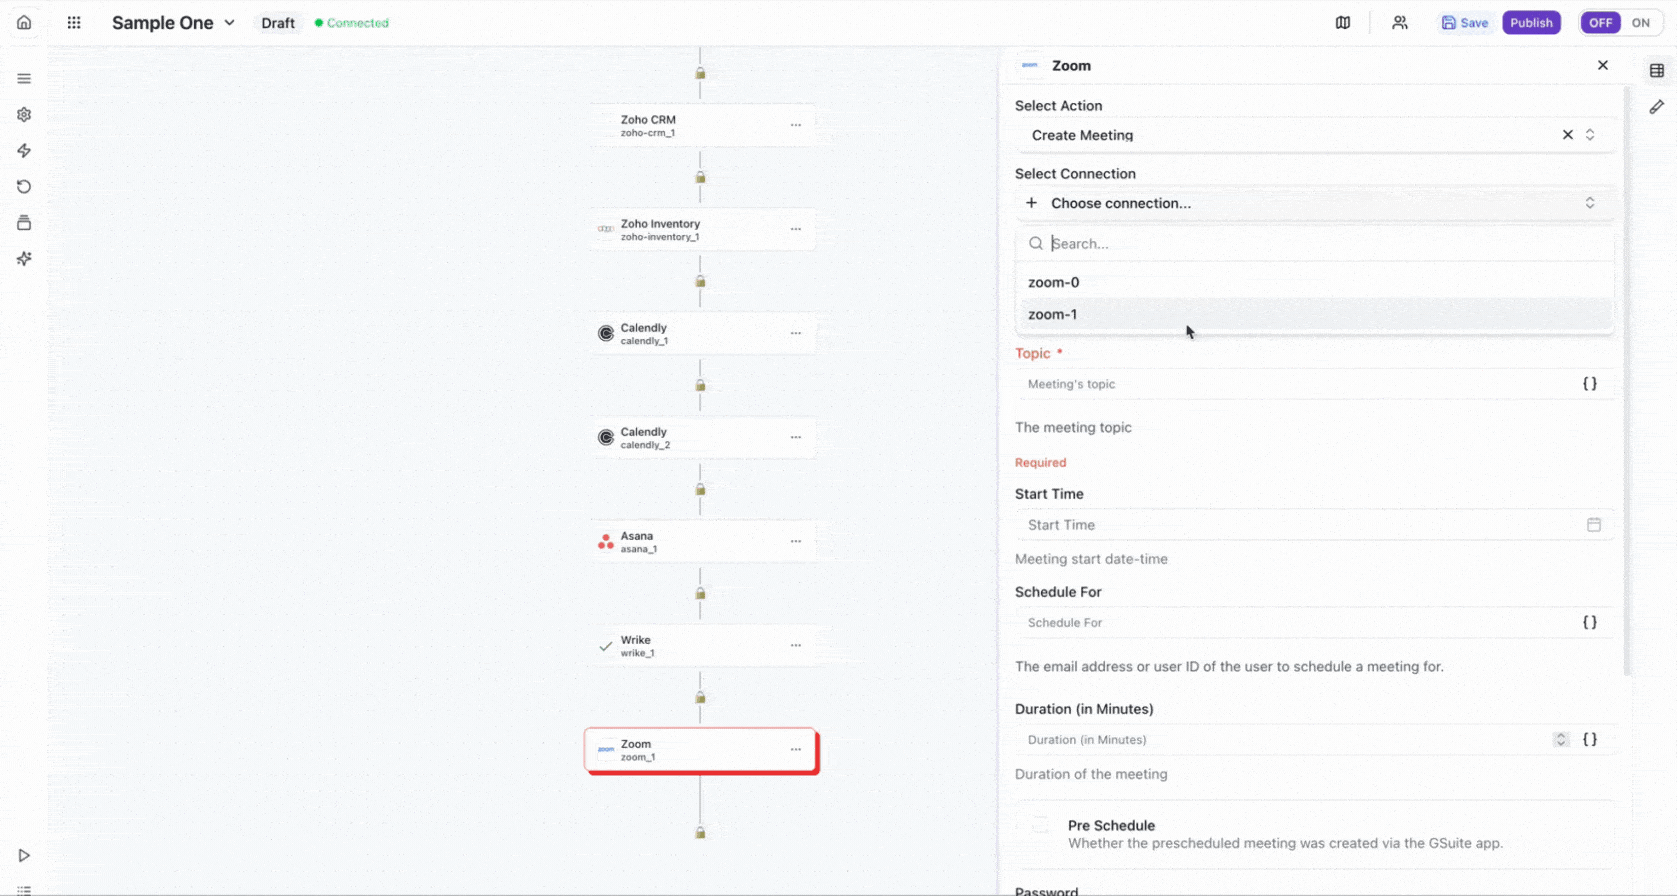Click the Duration minutes stepper arrows
1677x896 pixels.
coord(1561,740)
